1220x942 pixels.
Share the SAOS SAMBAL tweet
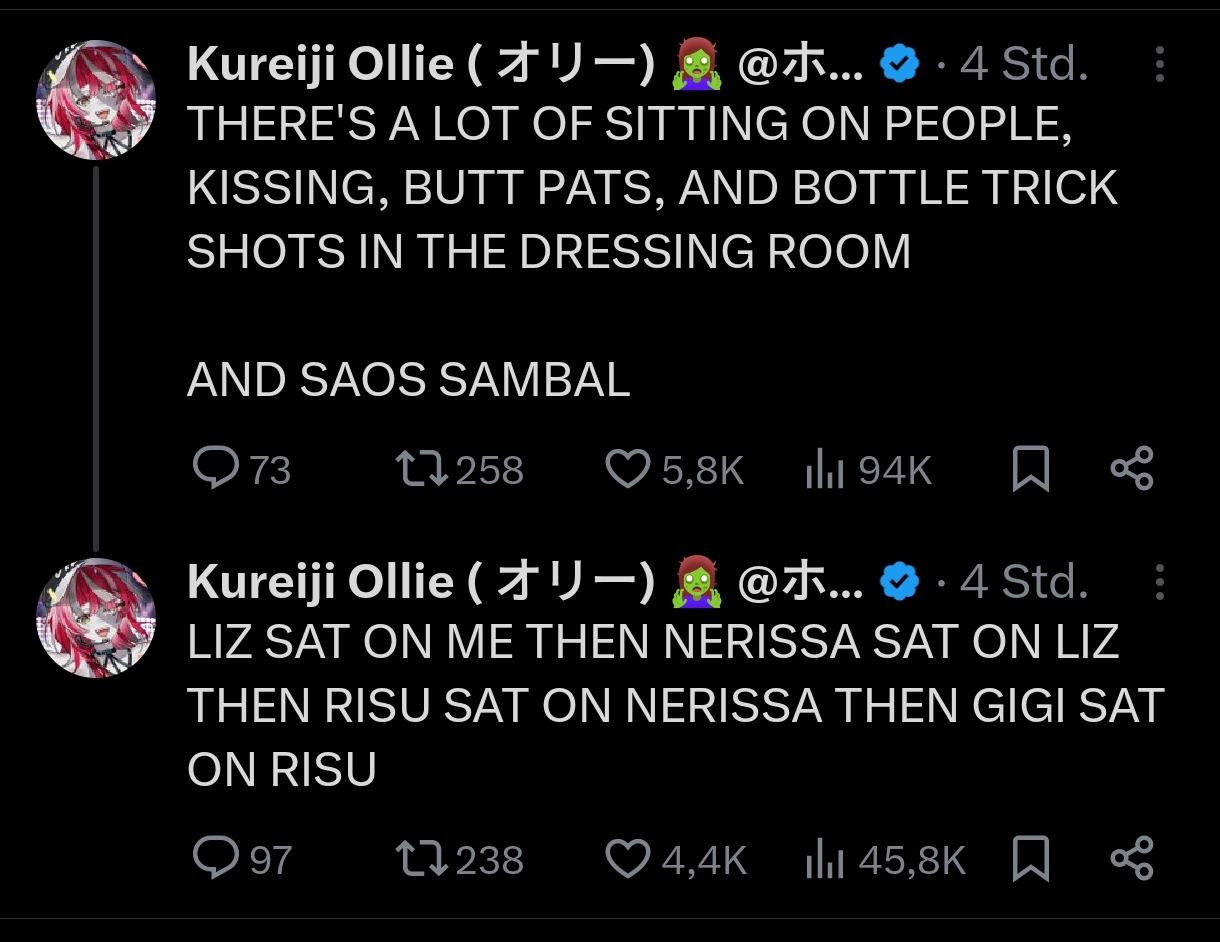click(1132, 469)
